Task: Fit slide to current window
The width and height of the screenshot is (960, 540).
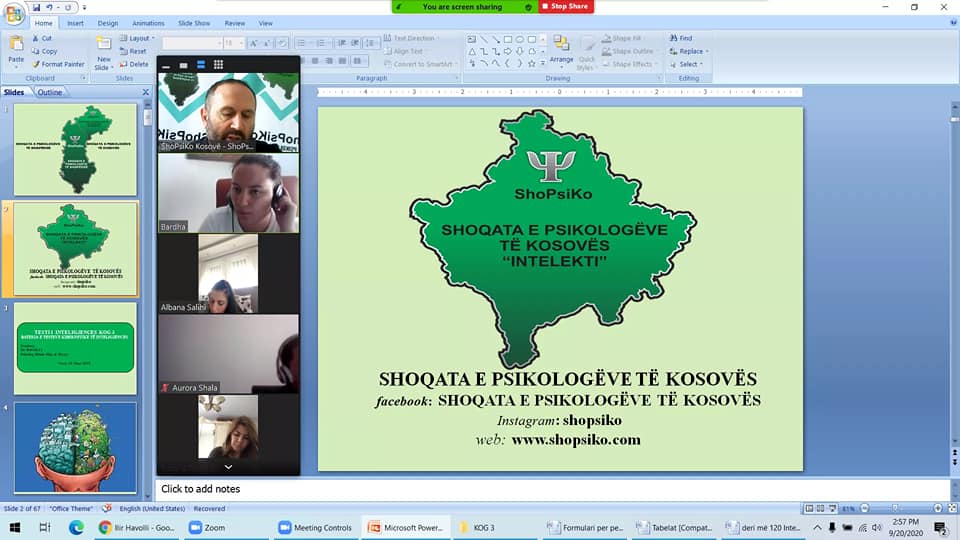Action: [x=952, y=508]
